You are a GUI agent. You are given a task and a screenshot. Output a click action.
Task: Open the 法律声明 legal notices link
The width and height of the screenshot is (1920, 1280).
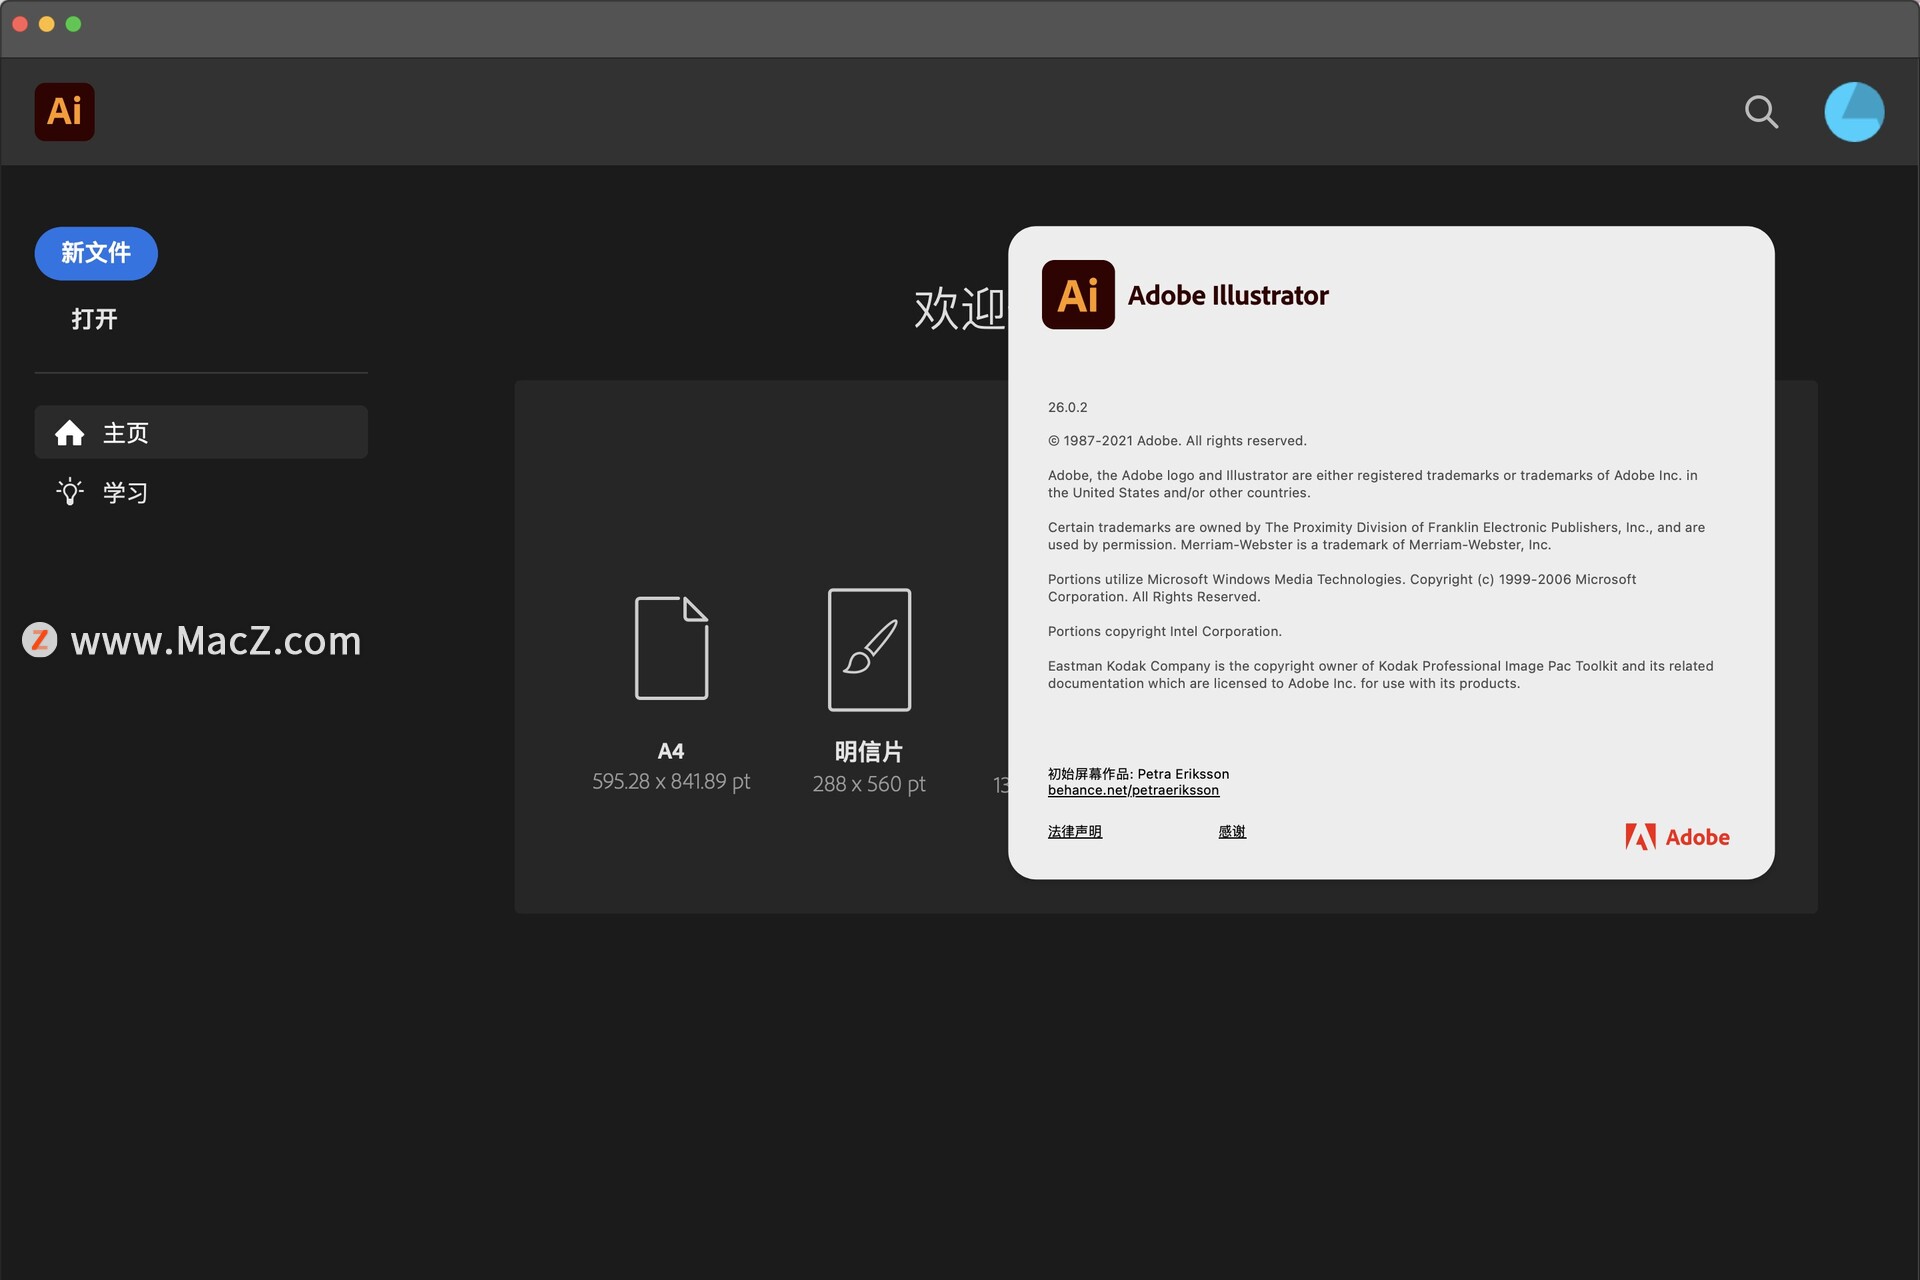coord(1075,831)
